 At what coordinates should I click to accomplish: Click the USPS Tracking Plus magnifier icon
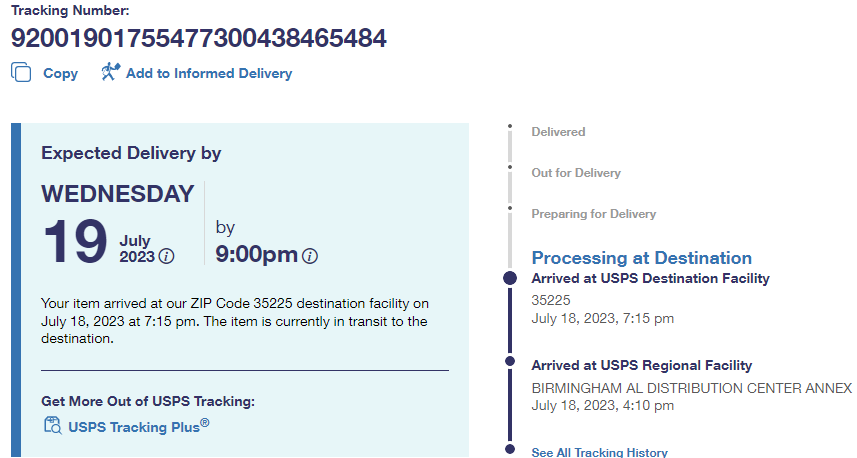[52, 426]
